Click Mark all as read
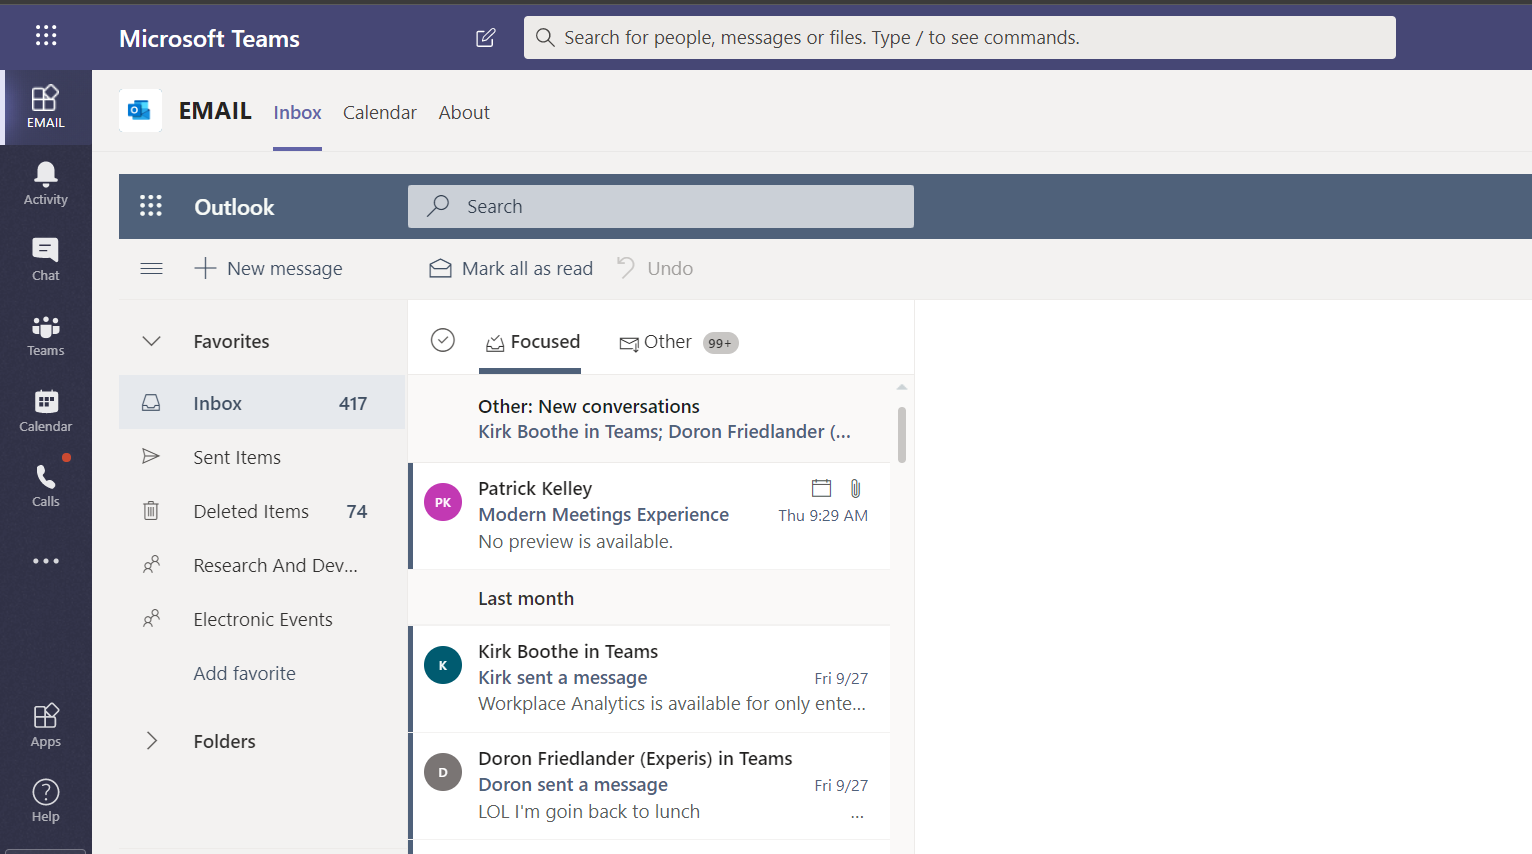The width and height of the screenshot is (1532, 854). click(x=510, y=268)
